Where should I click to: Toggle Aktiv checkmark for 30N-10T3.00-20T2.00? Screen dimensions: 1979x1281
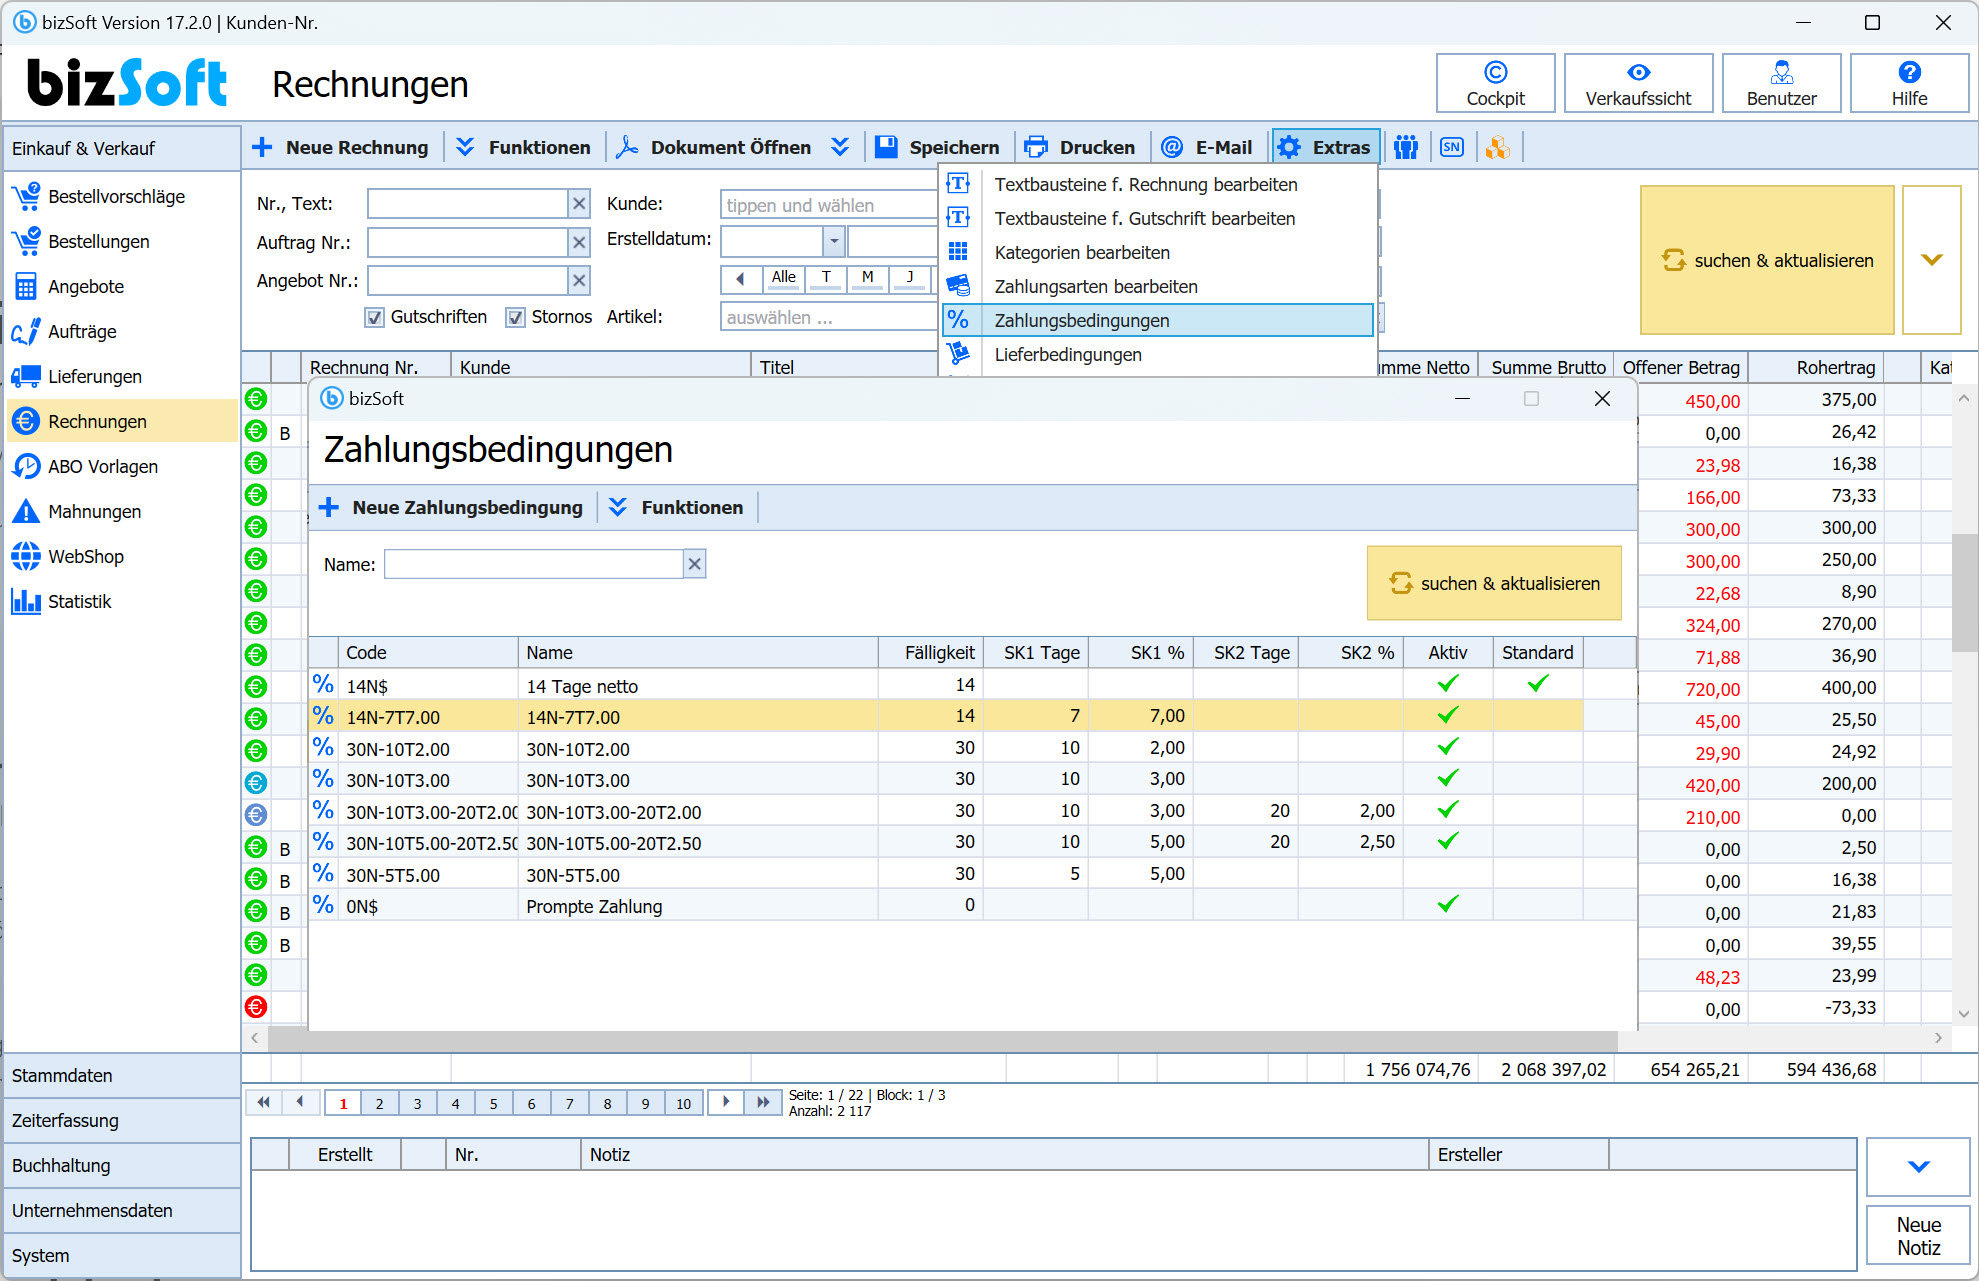(x=1447, y=810)
